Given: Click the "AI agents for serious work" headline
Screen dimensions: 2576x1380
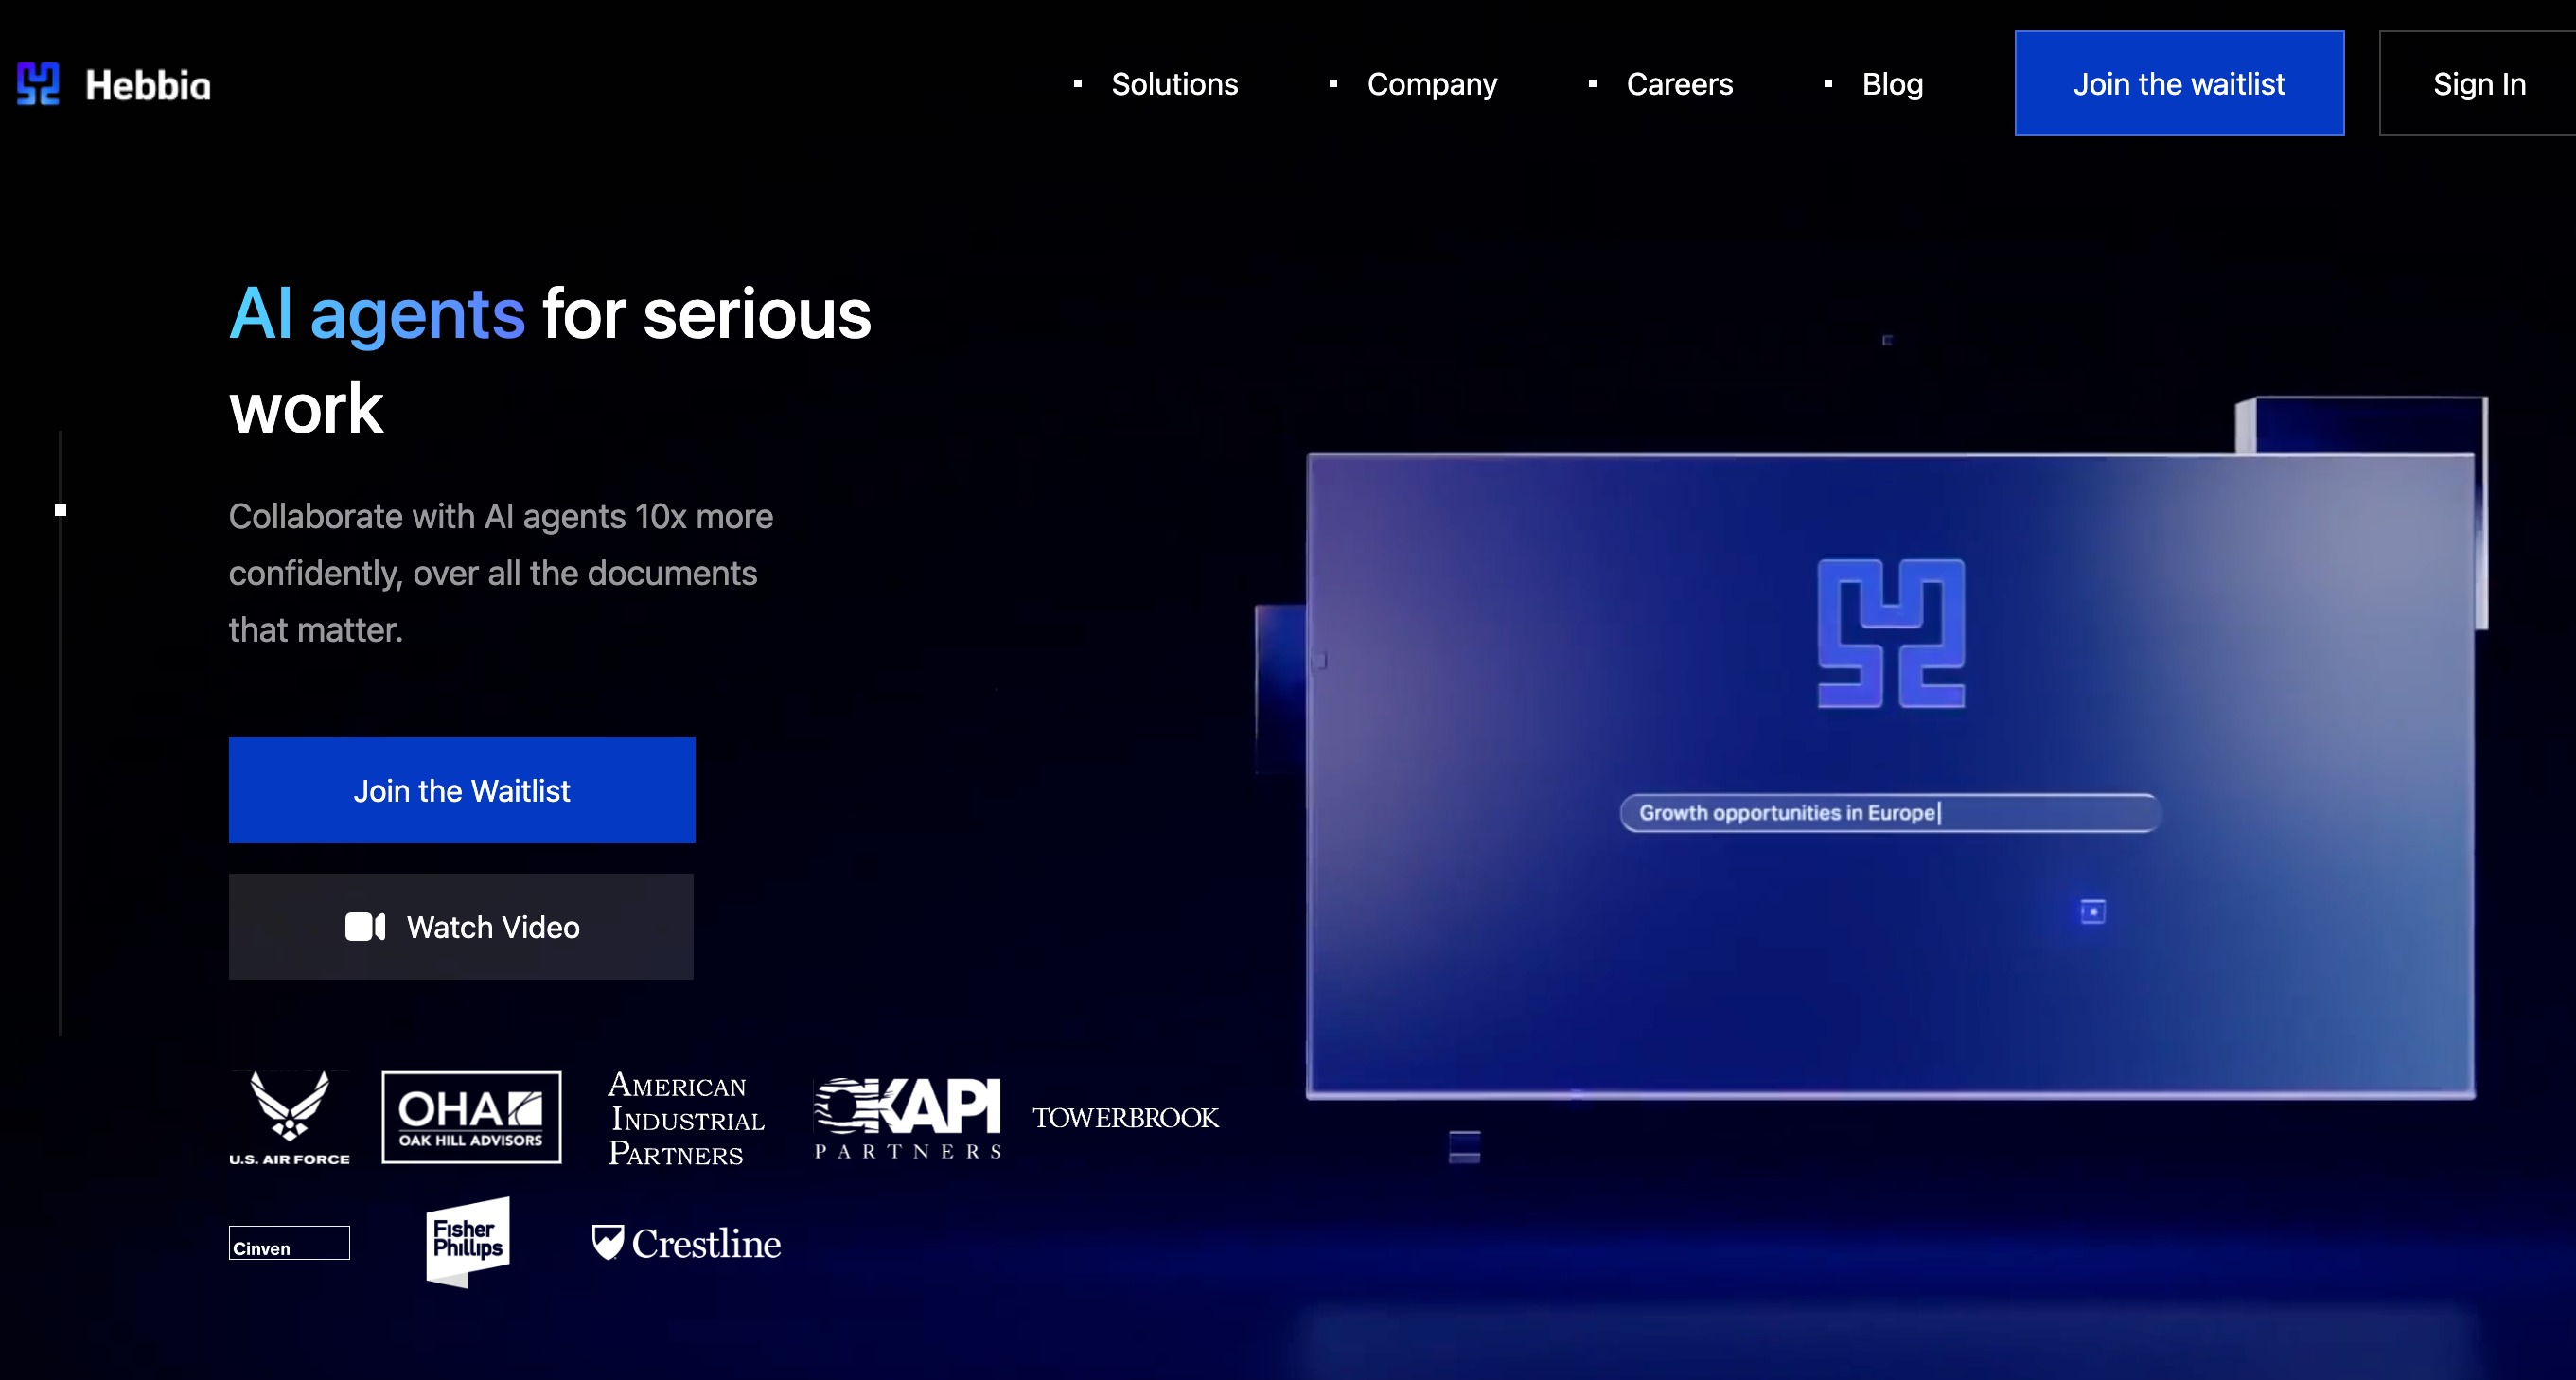Looking at the screenshot, I should (x=550, y=361).
